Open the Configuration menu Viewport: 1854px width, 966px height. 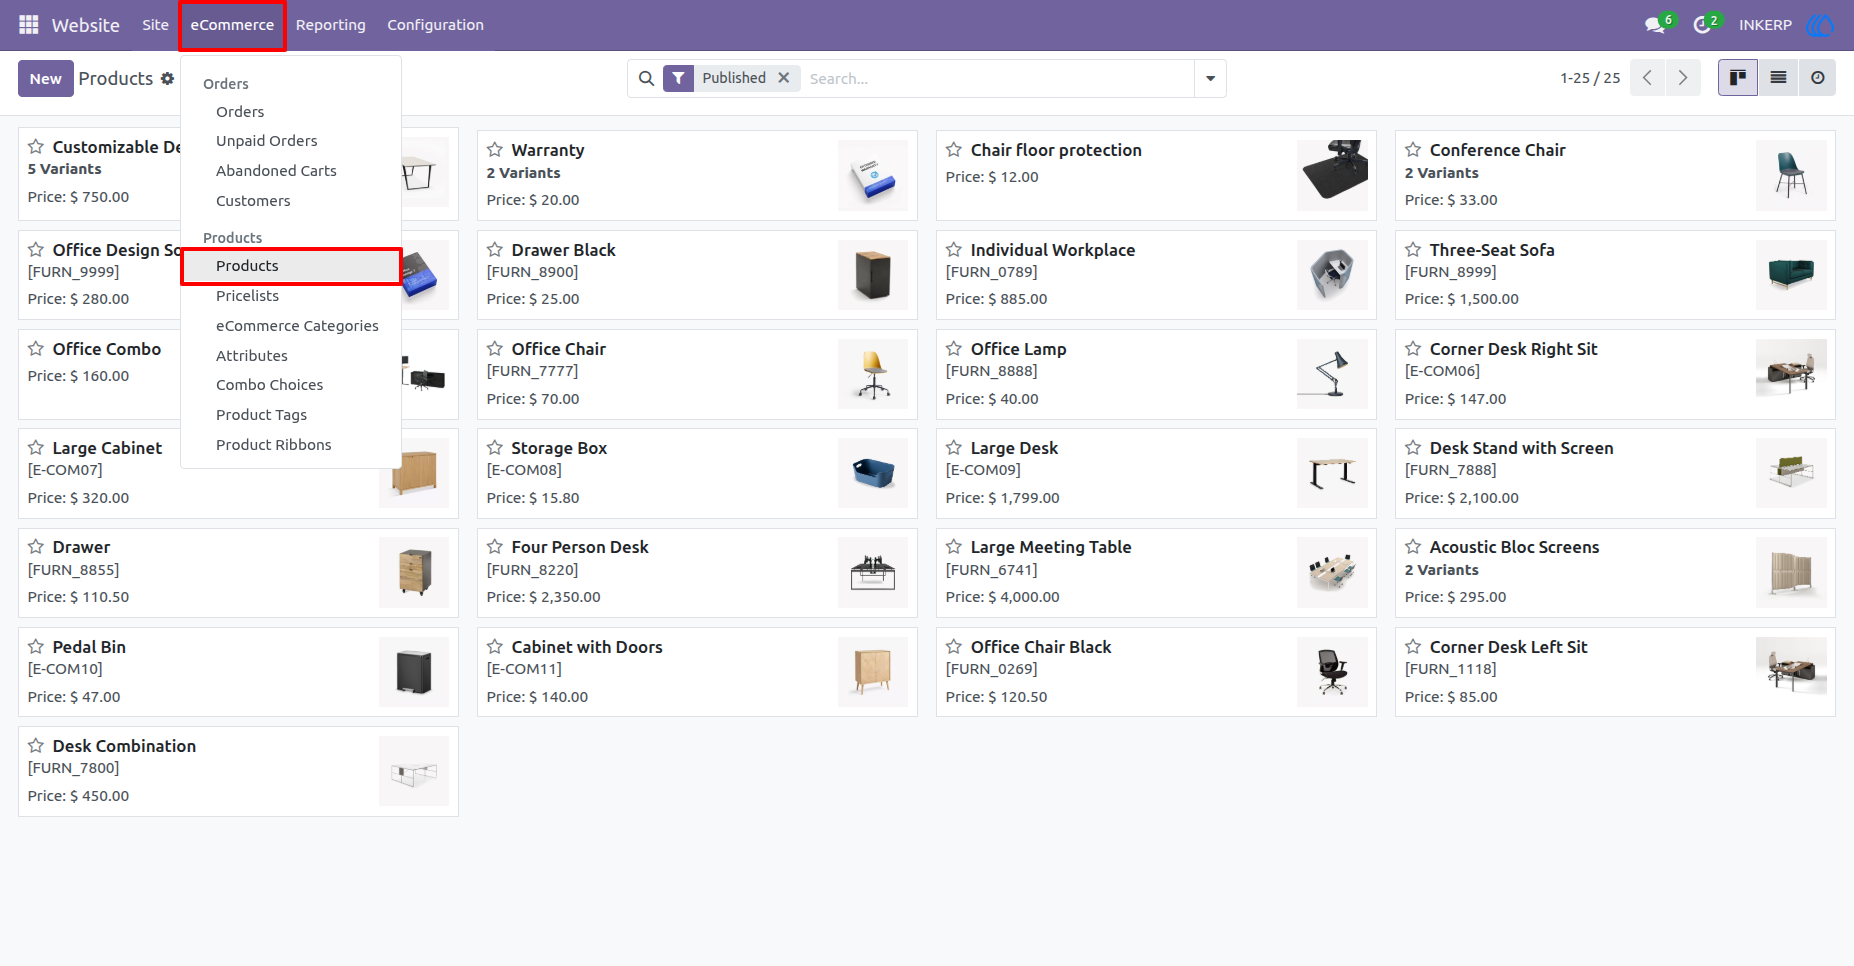[x=435, y=25]
